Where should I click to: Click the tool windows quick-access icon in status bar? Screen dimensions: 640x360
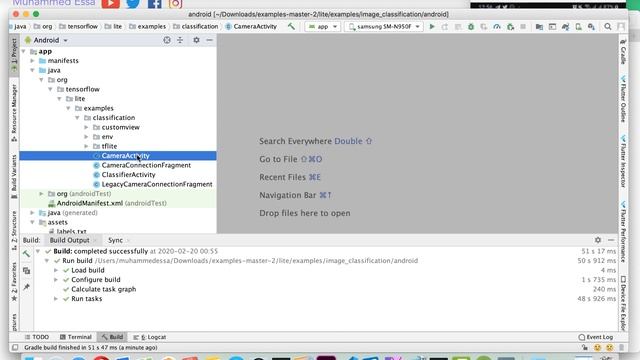(15, 348)
